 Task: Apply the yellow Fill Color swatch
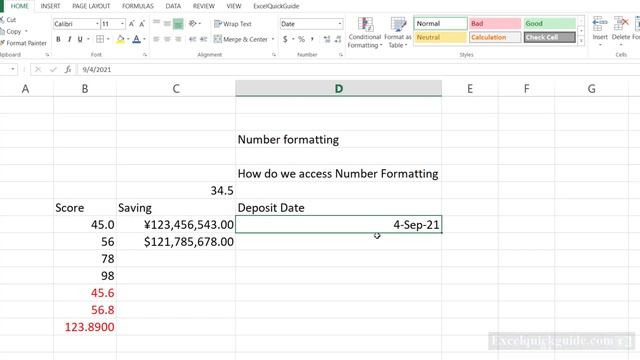(120, 39)
